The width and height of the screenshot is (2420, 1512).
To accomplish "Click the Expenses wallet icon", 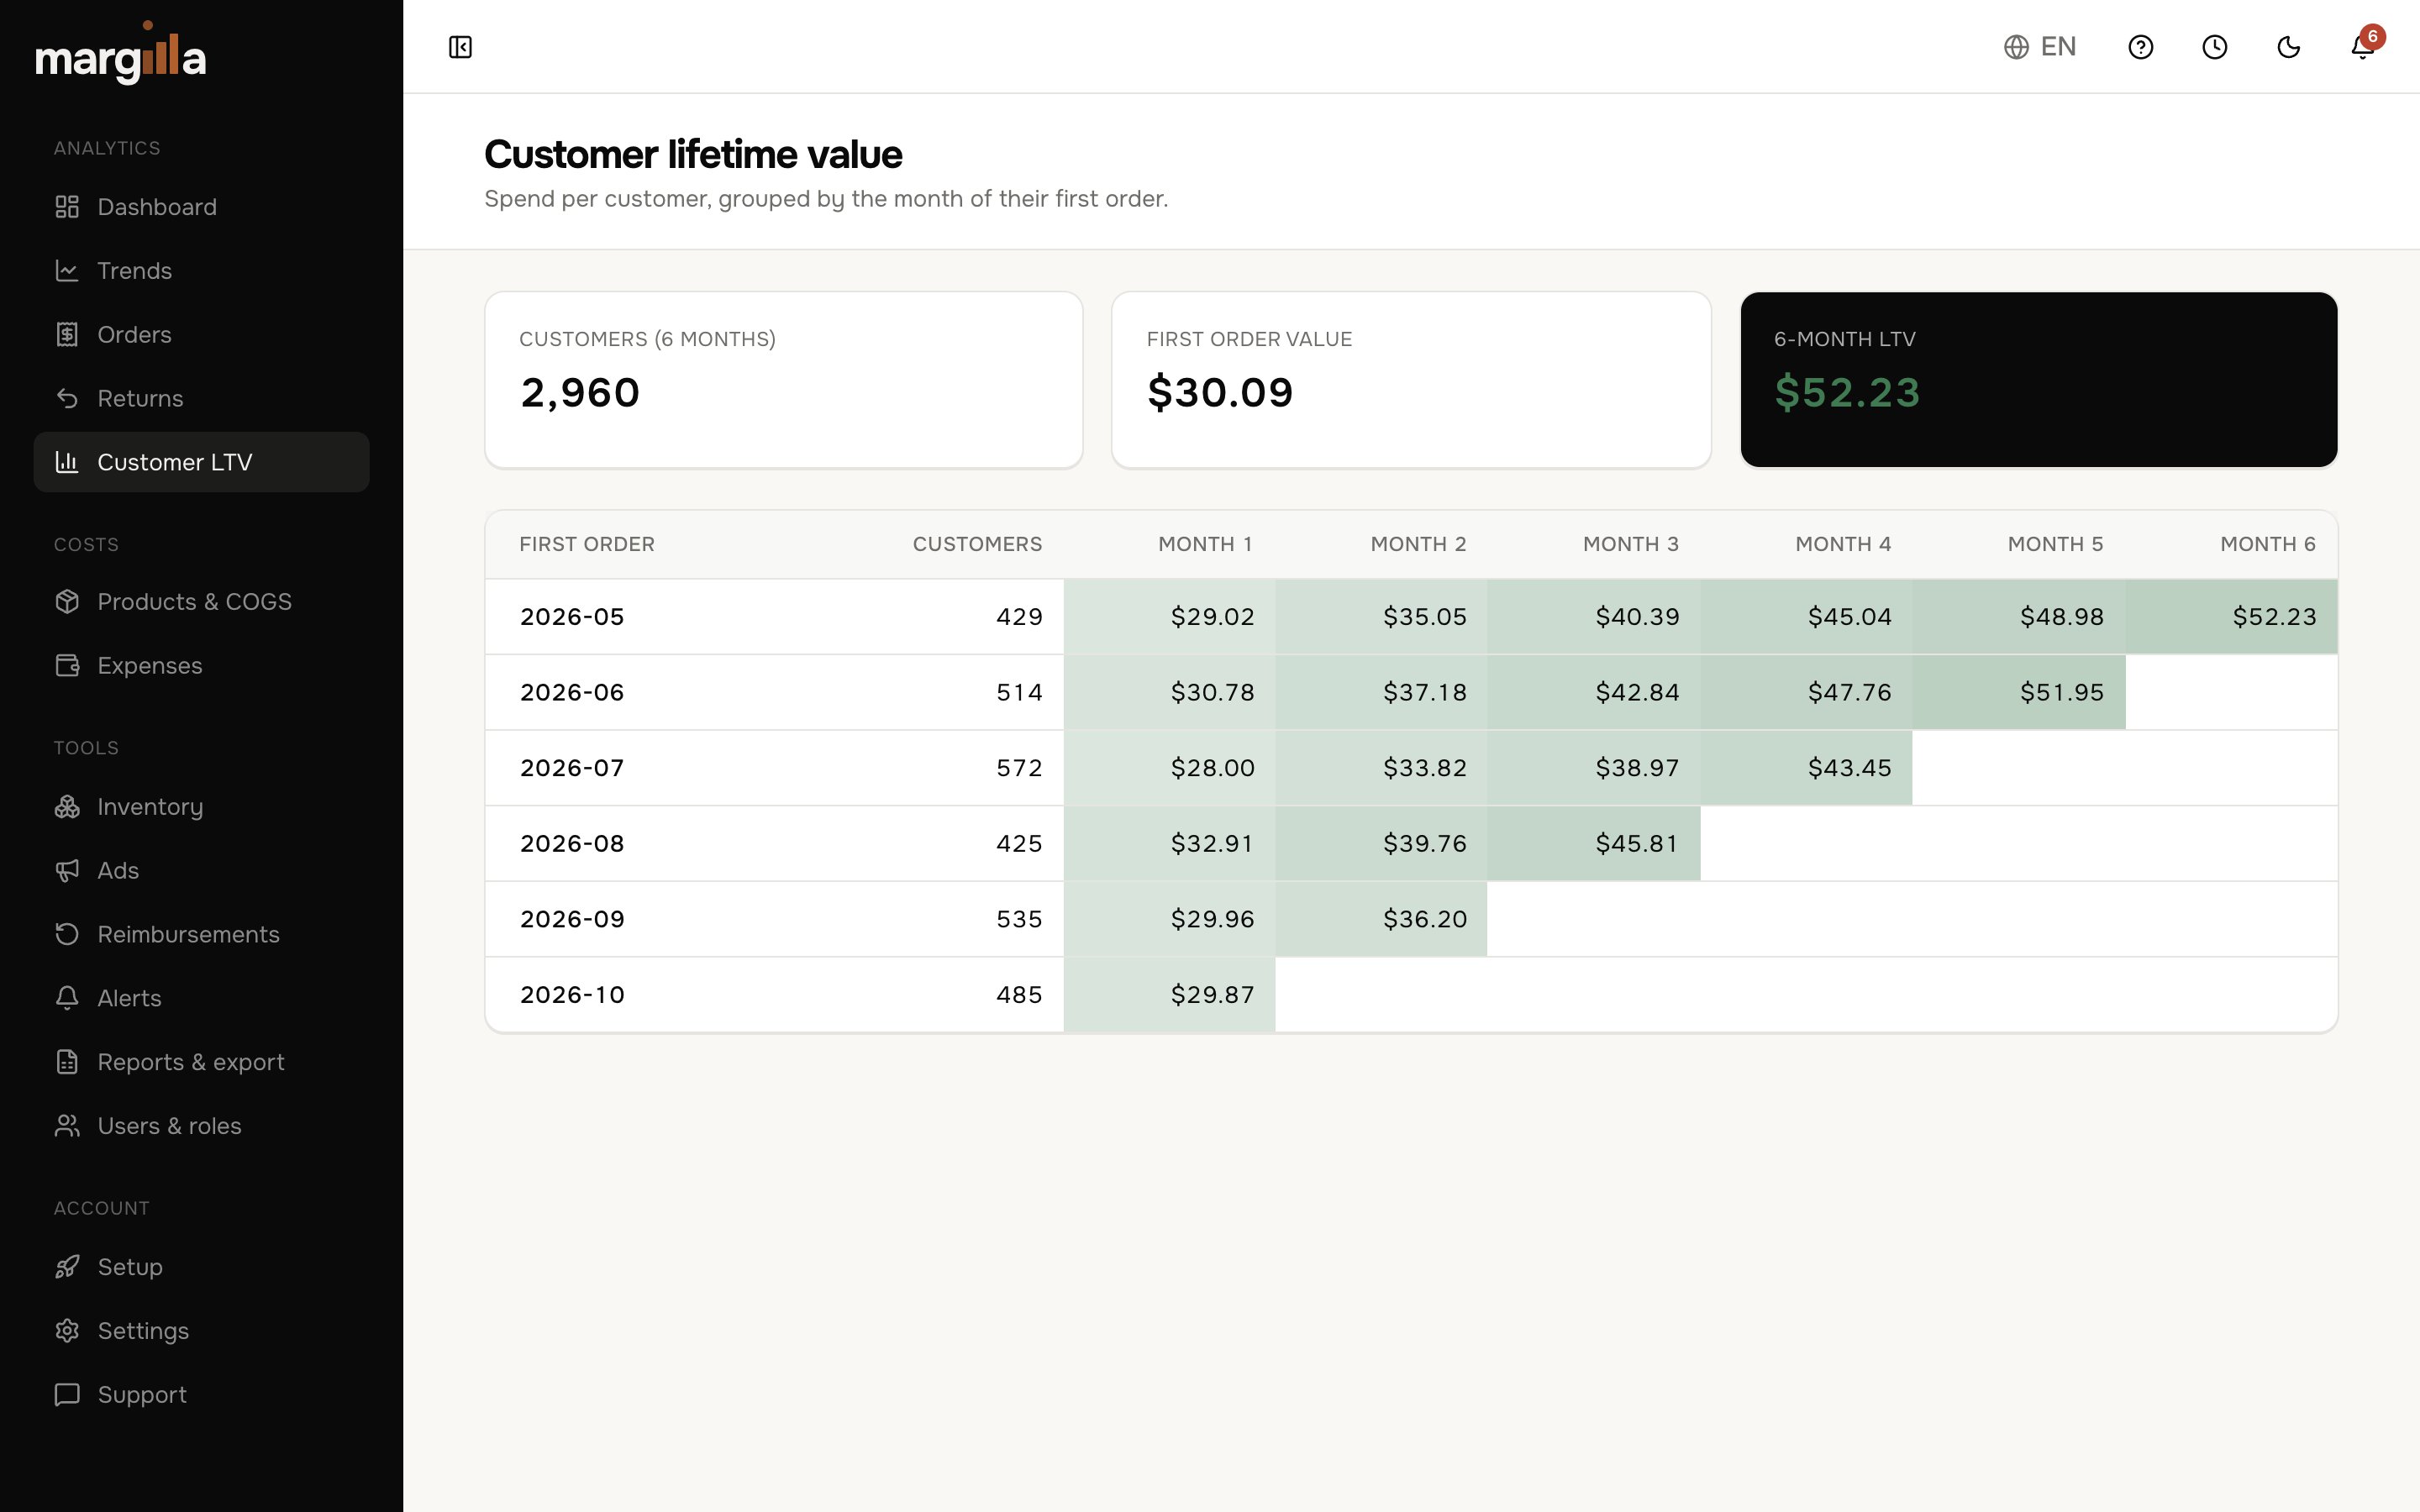I will click(x=67, y=666).
